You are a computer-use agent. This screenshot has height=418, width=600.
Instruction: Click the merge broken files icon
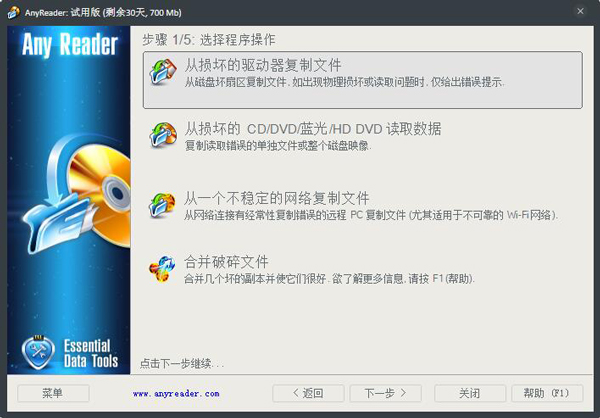pyautogui.click(x=162, y=269)
